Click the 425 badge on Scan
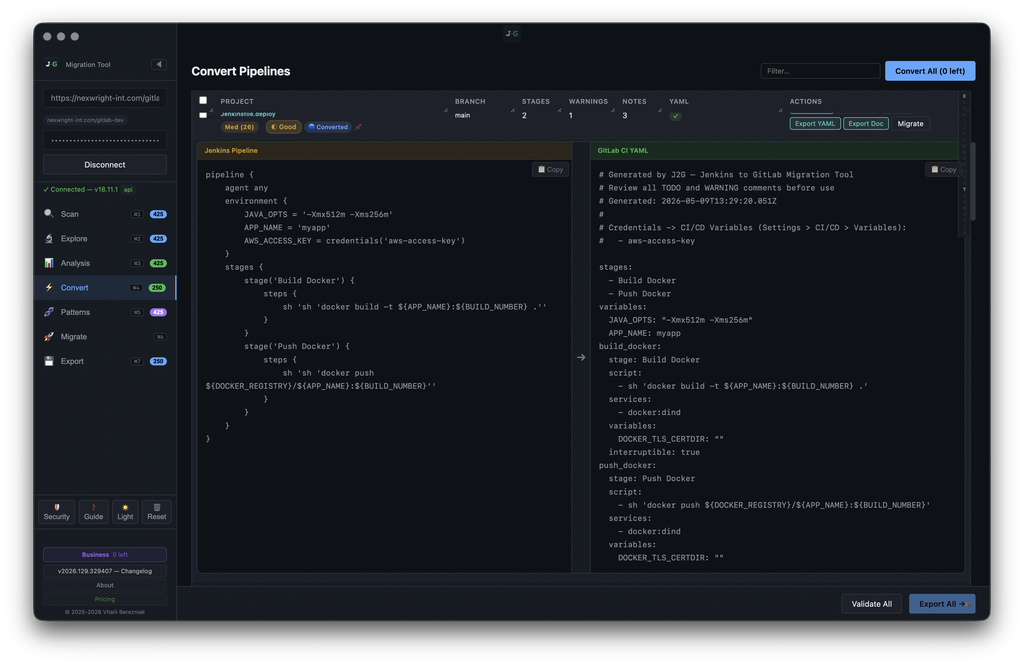The width and height of the screenshot is (1024, 665). (x=158, y=214)
